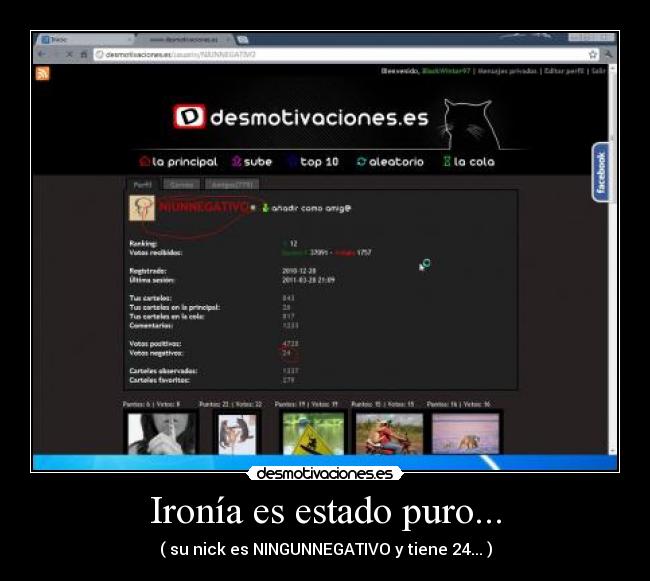Click the Ranking value 12
The height and width of the screenshot is (581, 650).
pos(293,244)
